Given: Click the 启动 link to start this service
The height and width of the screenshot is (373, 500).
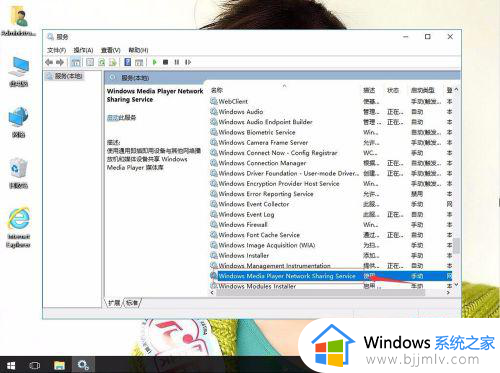Looking at the screenshot, I should [x=113, y=117].
